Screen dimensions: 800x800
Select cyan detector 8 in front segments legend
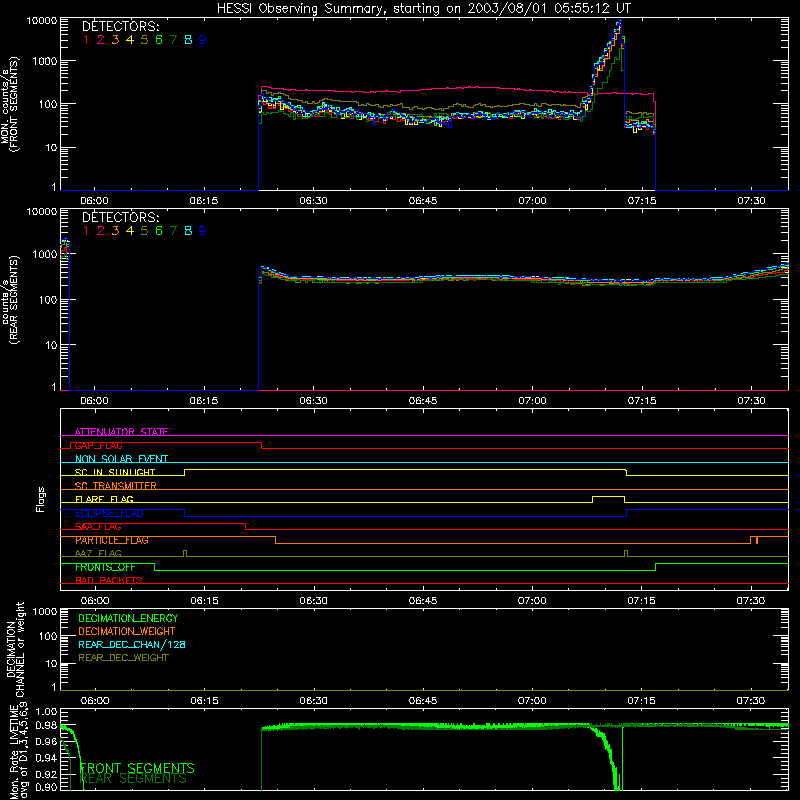pos(188,39)
